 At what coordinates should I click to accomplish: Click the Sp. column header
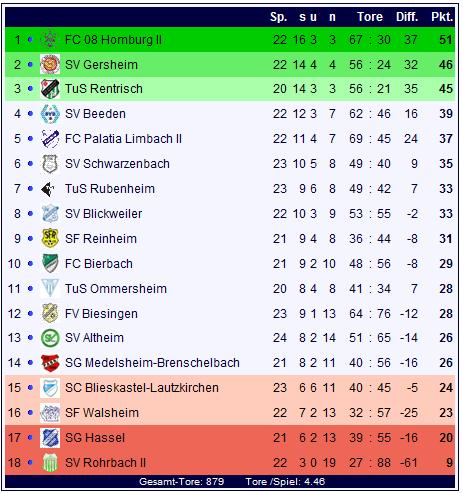[278, 17]
